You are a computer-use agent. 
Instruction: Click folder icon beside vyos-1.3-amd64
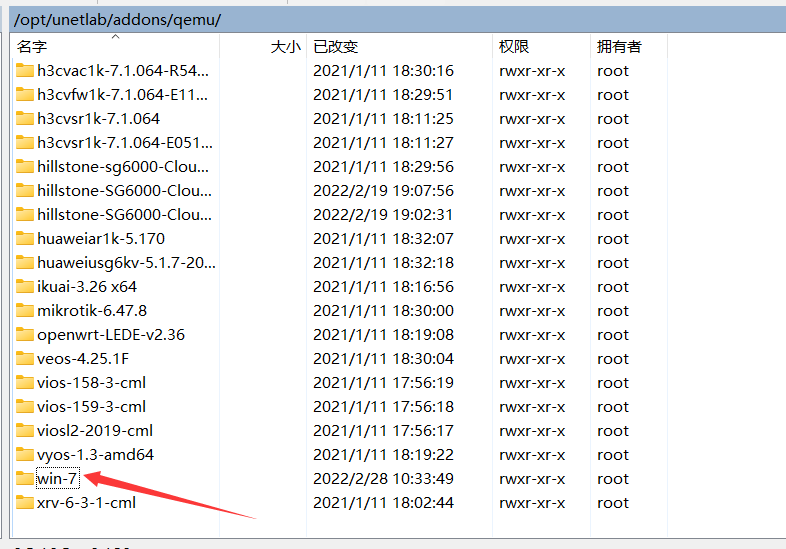25,455
